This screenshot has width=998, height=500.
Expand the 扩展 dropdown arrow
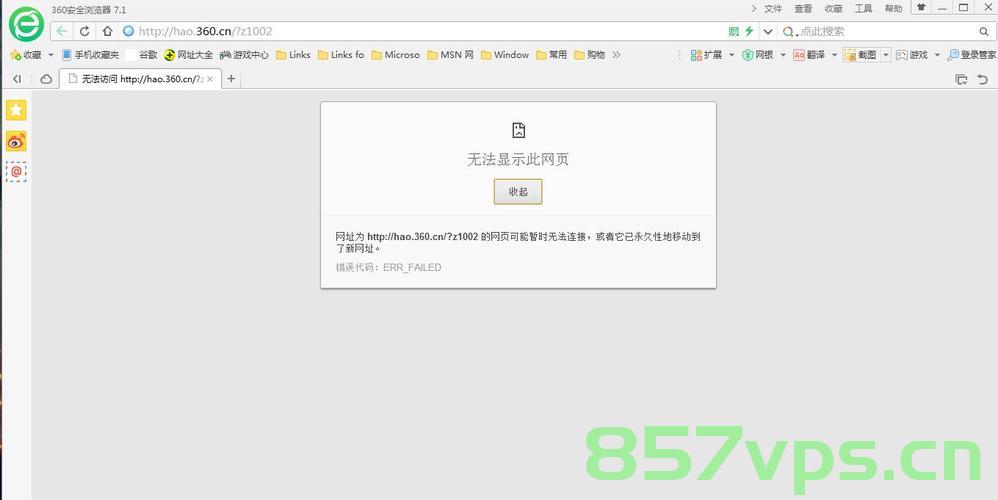[731, 55]
